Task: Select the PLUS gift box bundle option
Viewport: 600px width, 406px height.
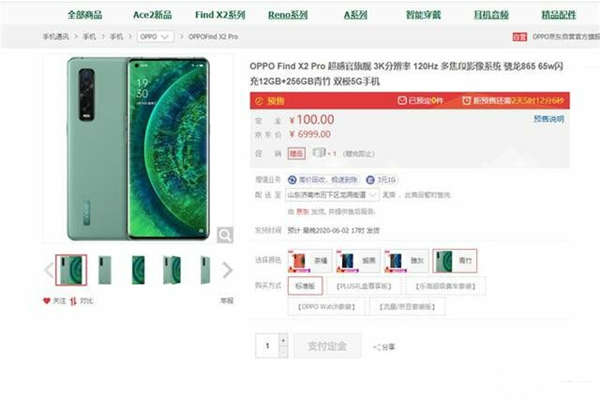Action: click(x=364, y=286)
